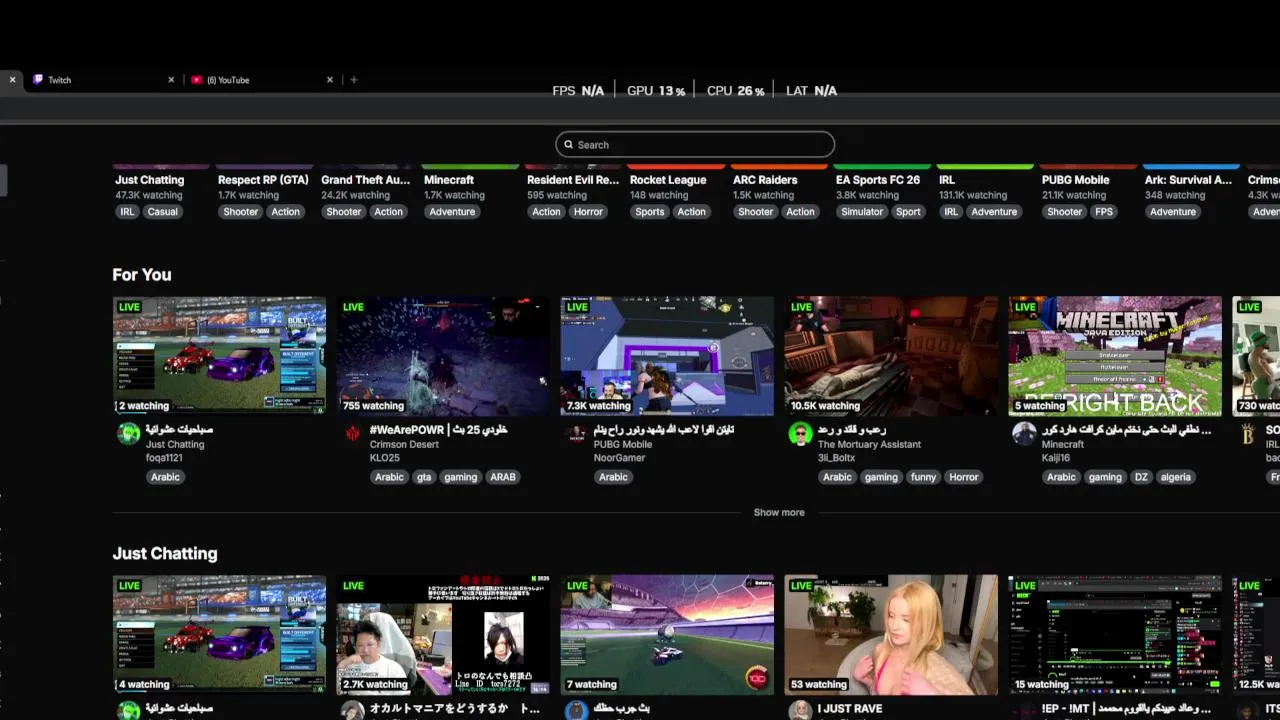The image size is (1280, 720).
Task: Open I JUST RAVE stream title
Action: (850, 709)
